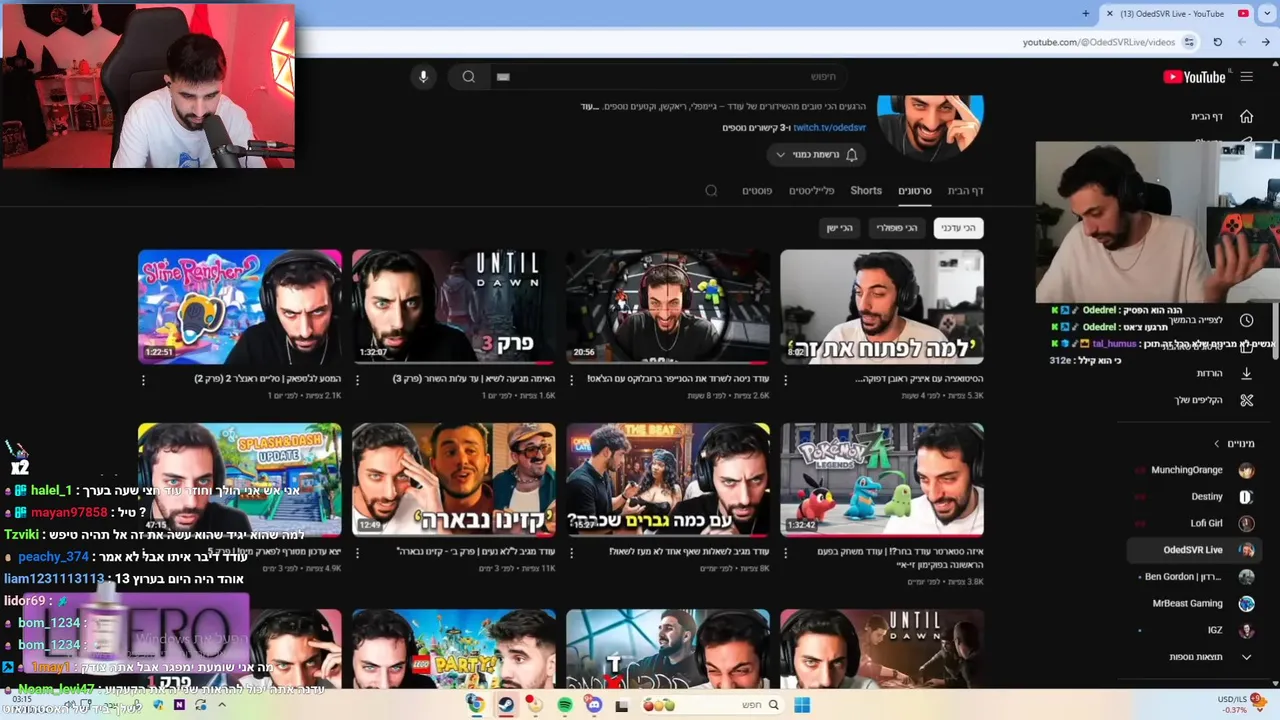This screenshot has width=1280, height=720.
Task: Click the voice search microphone icon
Action: point(423,77)
